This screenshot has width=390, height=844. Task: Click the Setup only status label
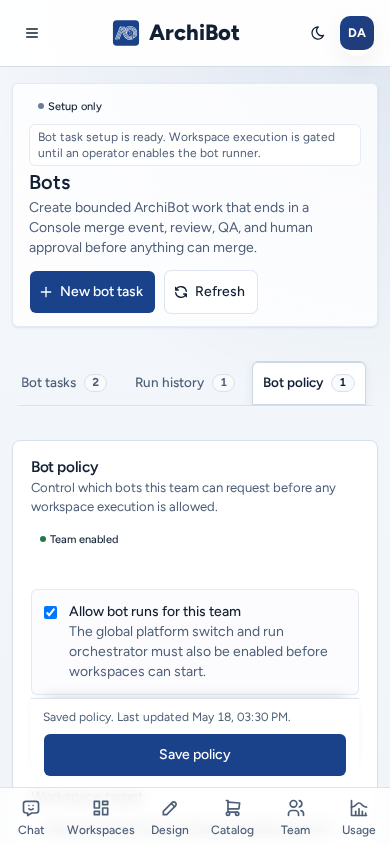(x=70, y=107)
